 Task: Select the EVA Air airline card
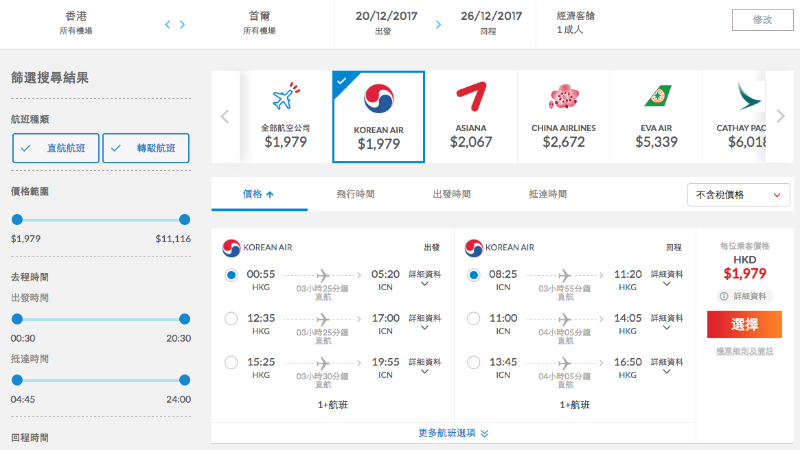(656, 117)
